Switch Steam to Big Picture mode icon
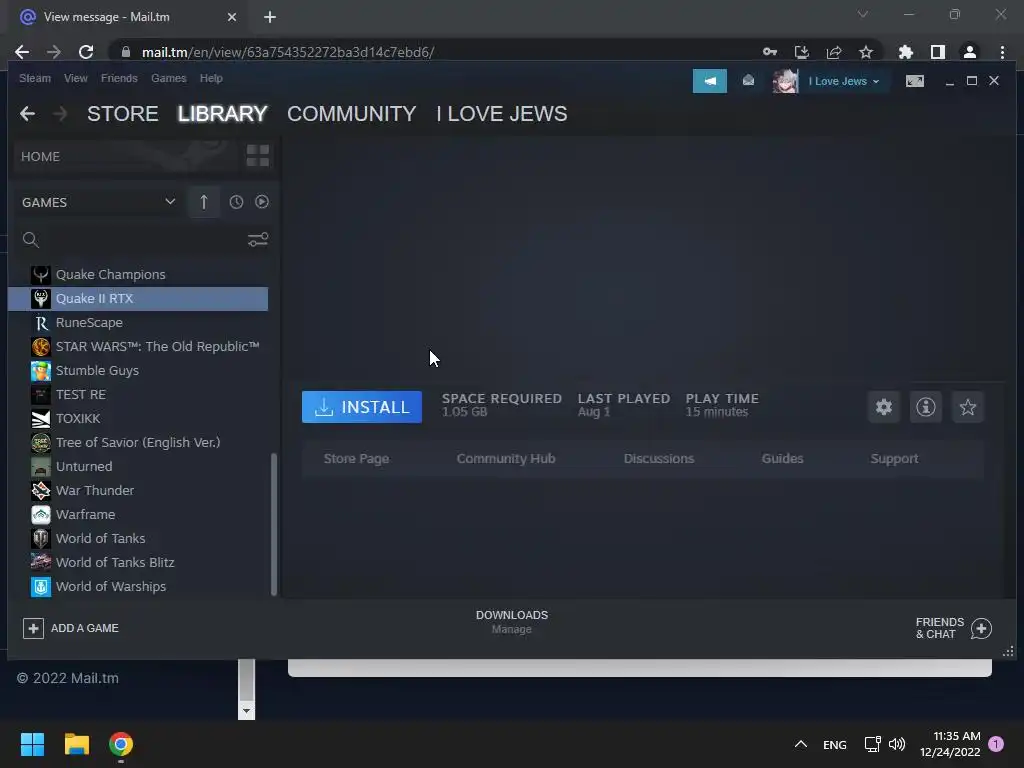The width and height of the screenshot is (1024, 768). 914,81
